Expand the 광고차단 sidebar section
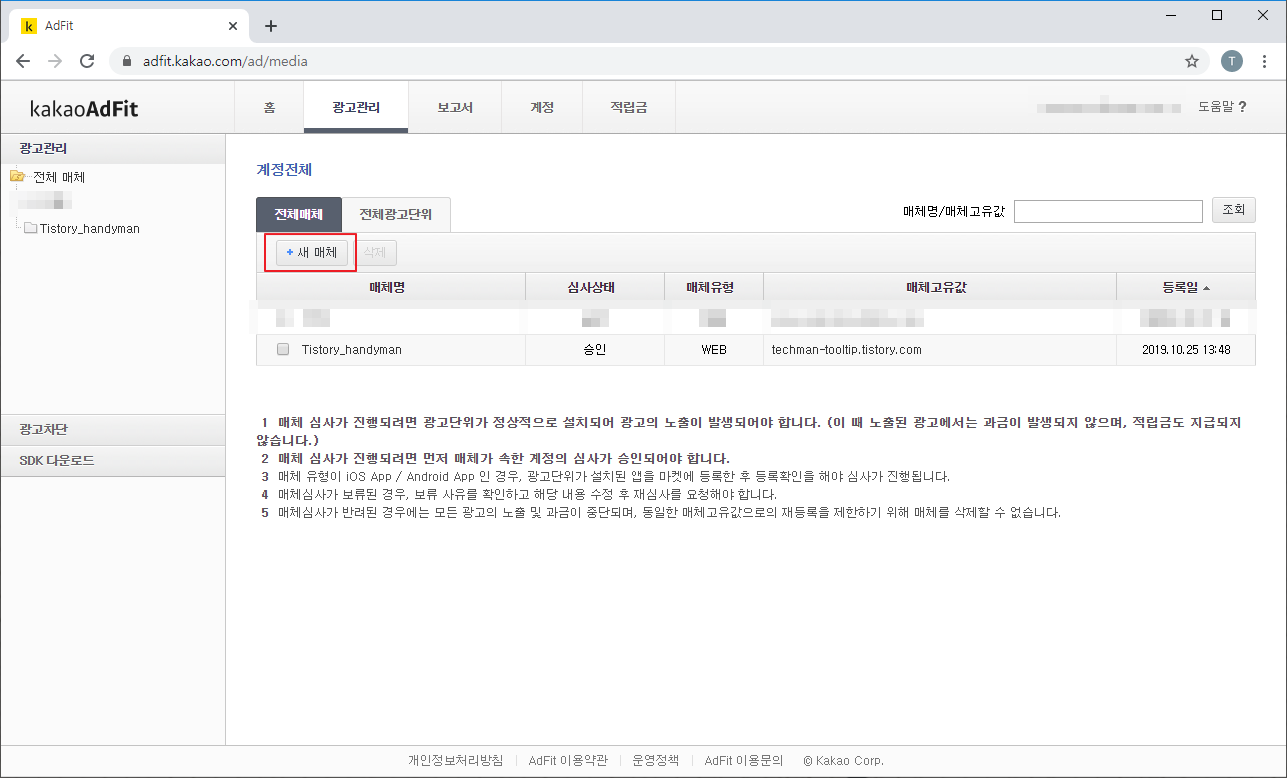 coord(113,429)
